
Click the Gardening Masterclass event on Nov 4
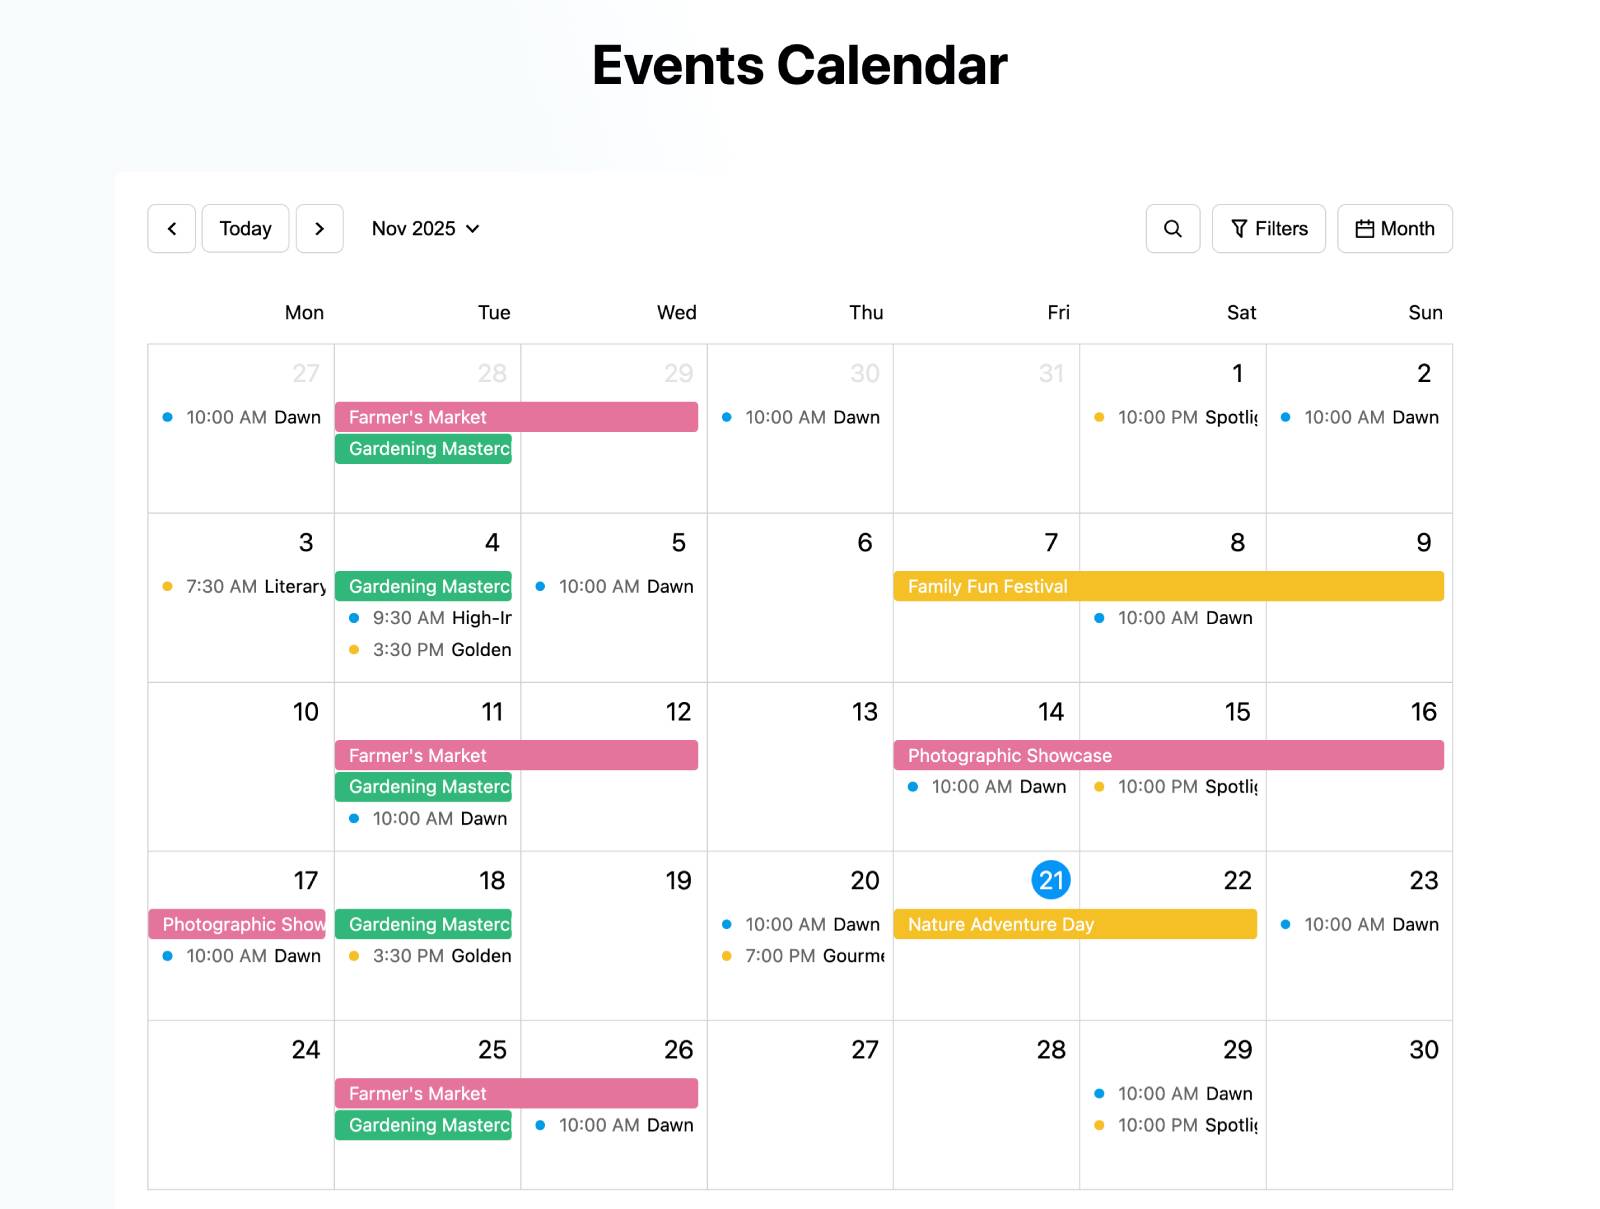pyautogui.click(x=423, y=586)
